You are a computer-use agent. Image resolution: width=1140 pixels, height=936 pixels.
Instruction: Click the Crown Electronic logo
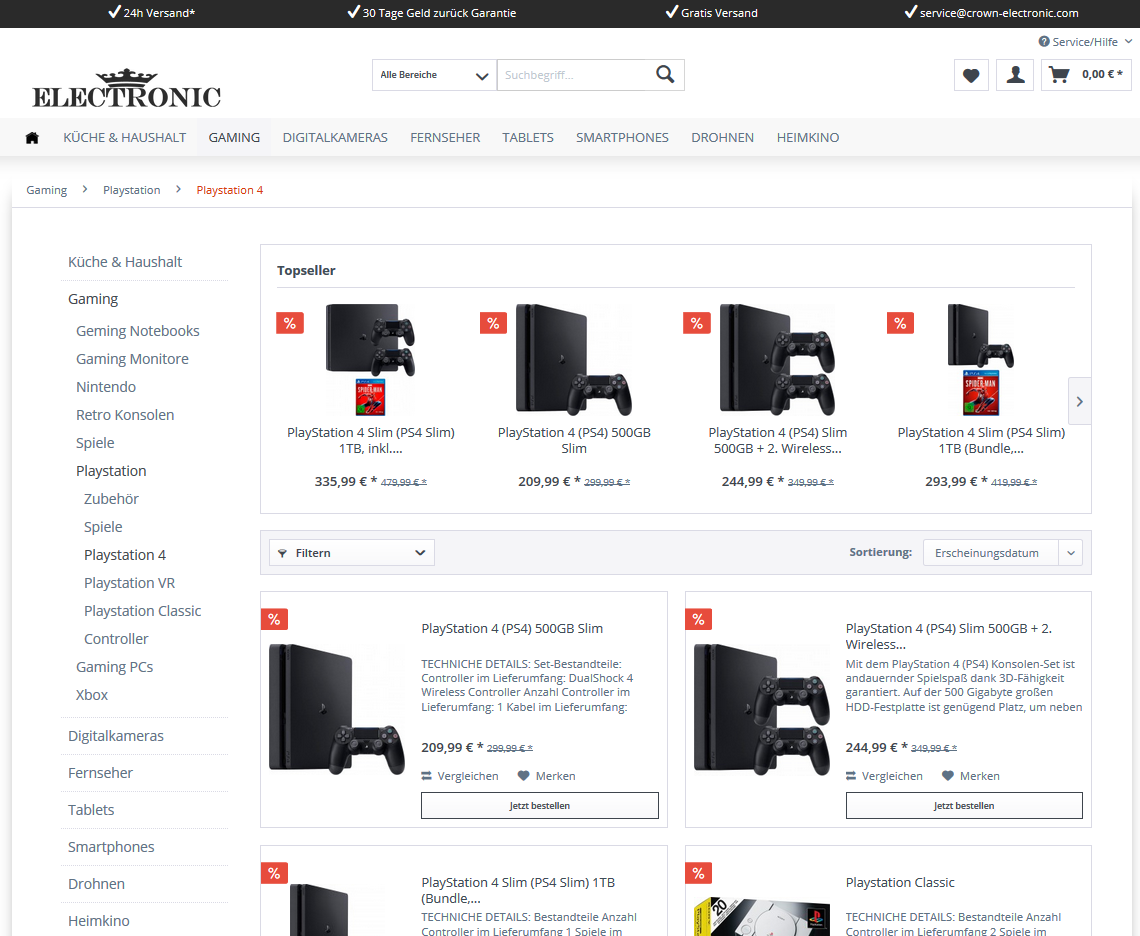127,89
